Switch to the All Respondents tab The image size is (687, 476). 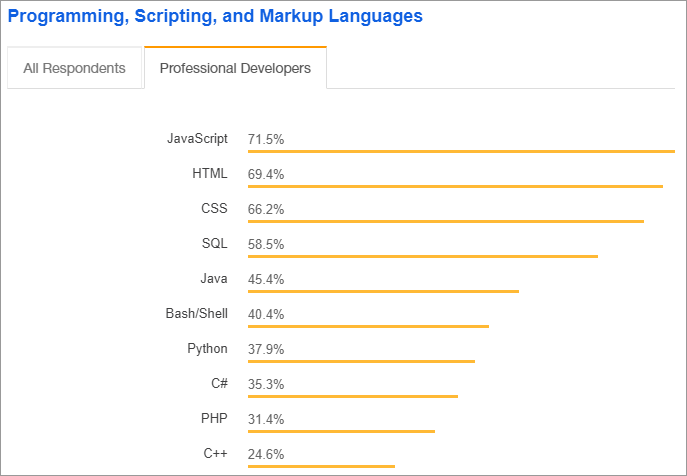click(x=75, y=69)
